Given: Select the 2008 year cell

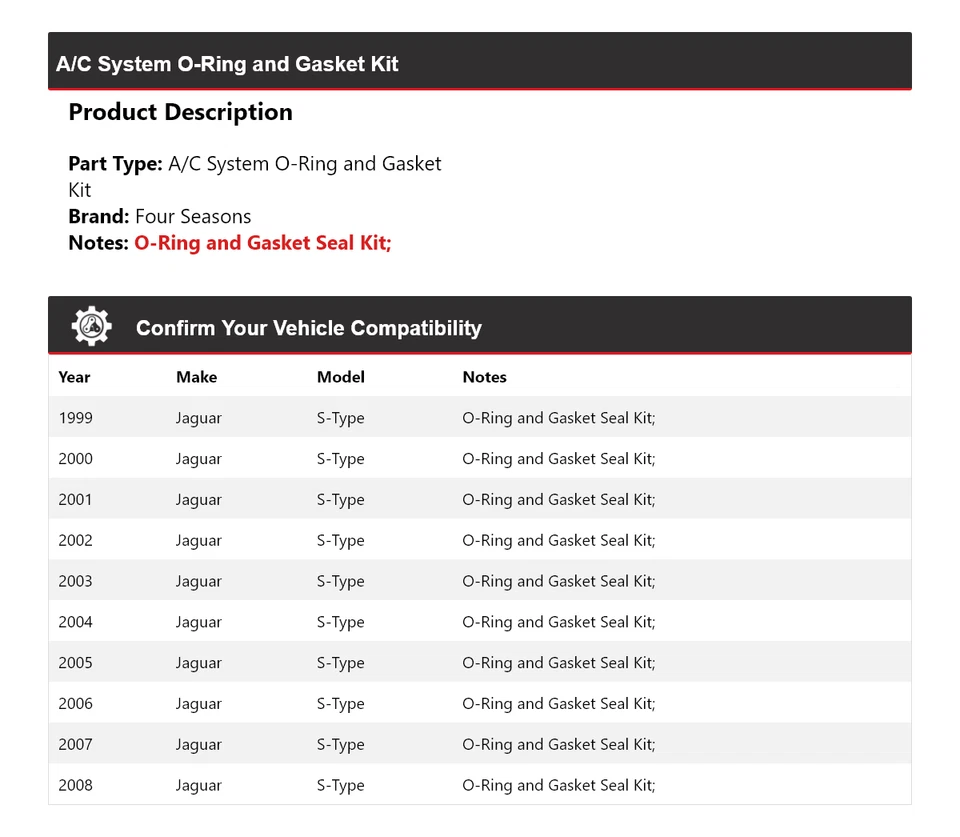Looking at the screenshot, I should point(75,785).
